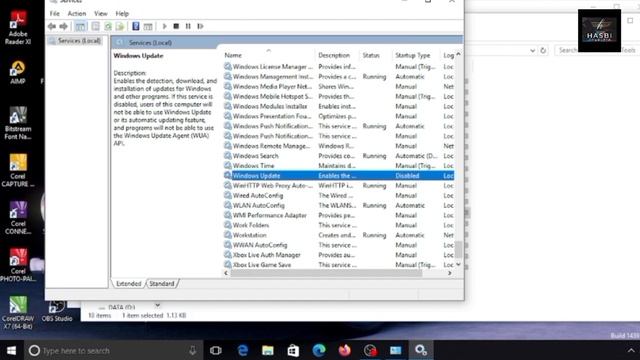640x360 pixels.
Task: Select Windows License Manager service
Action: click(x=339, y=67)
